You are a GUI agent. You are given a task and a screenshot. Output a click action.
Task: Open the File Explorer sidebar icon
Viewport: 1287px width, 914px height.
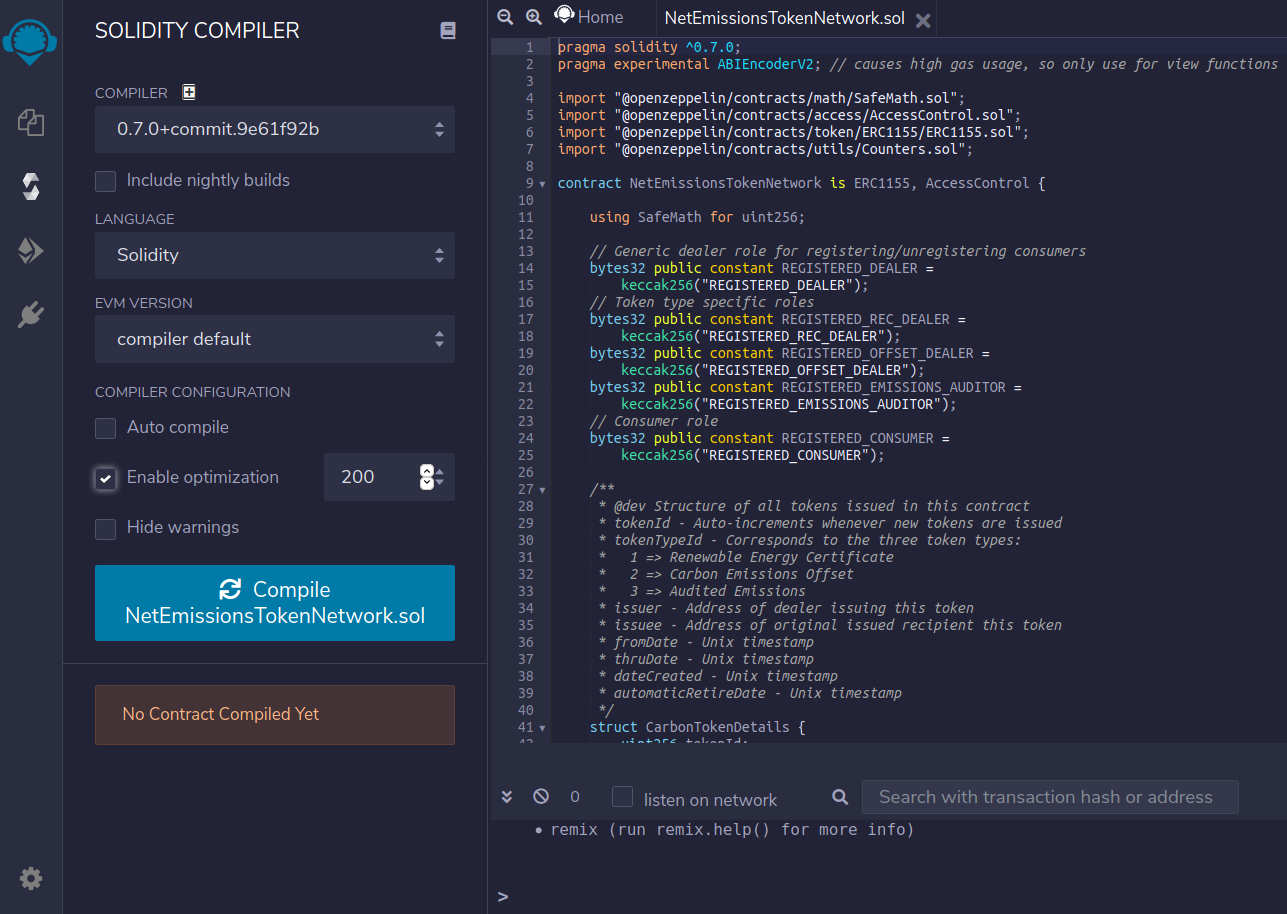[31, 123]
